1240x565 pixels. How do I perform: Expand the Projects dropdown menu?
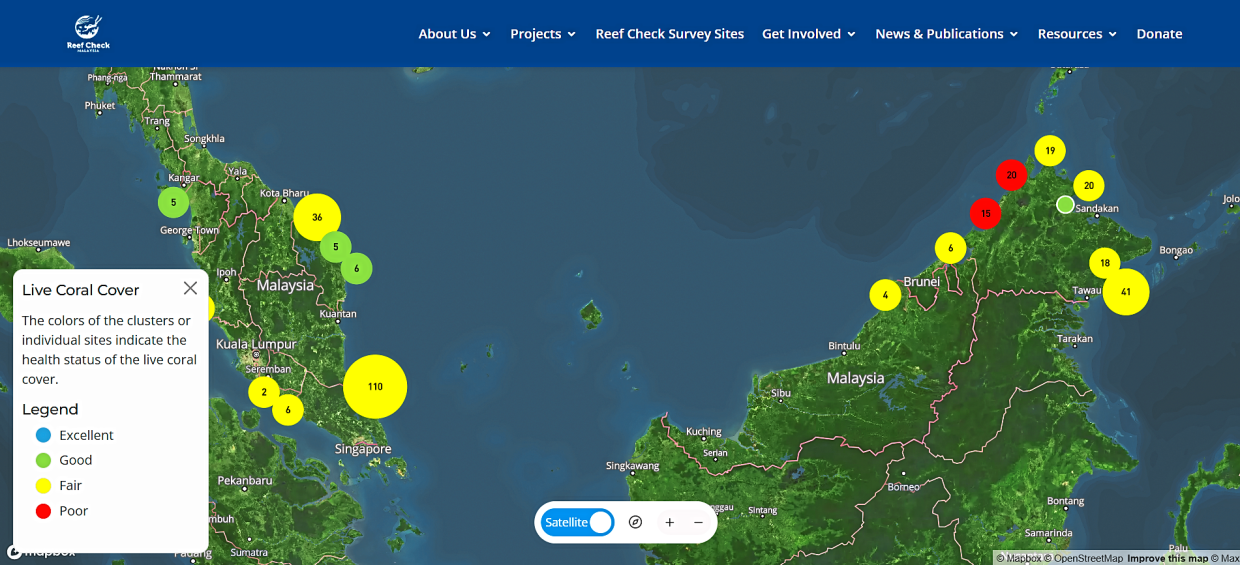point(543,34)
